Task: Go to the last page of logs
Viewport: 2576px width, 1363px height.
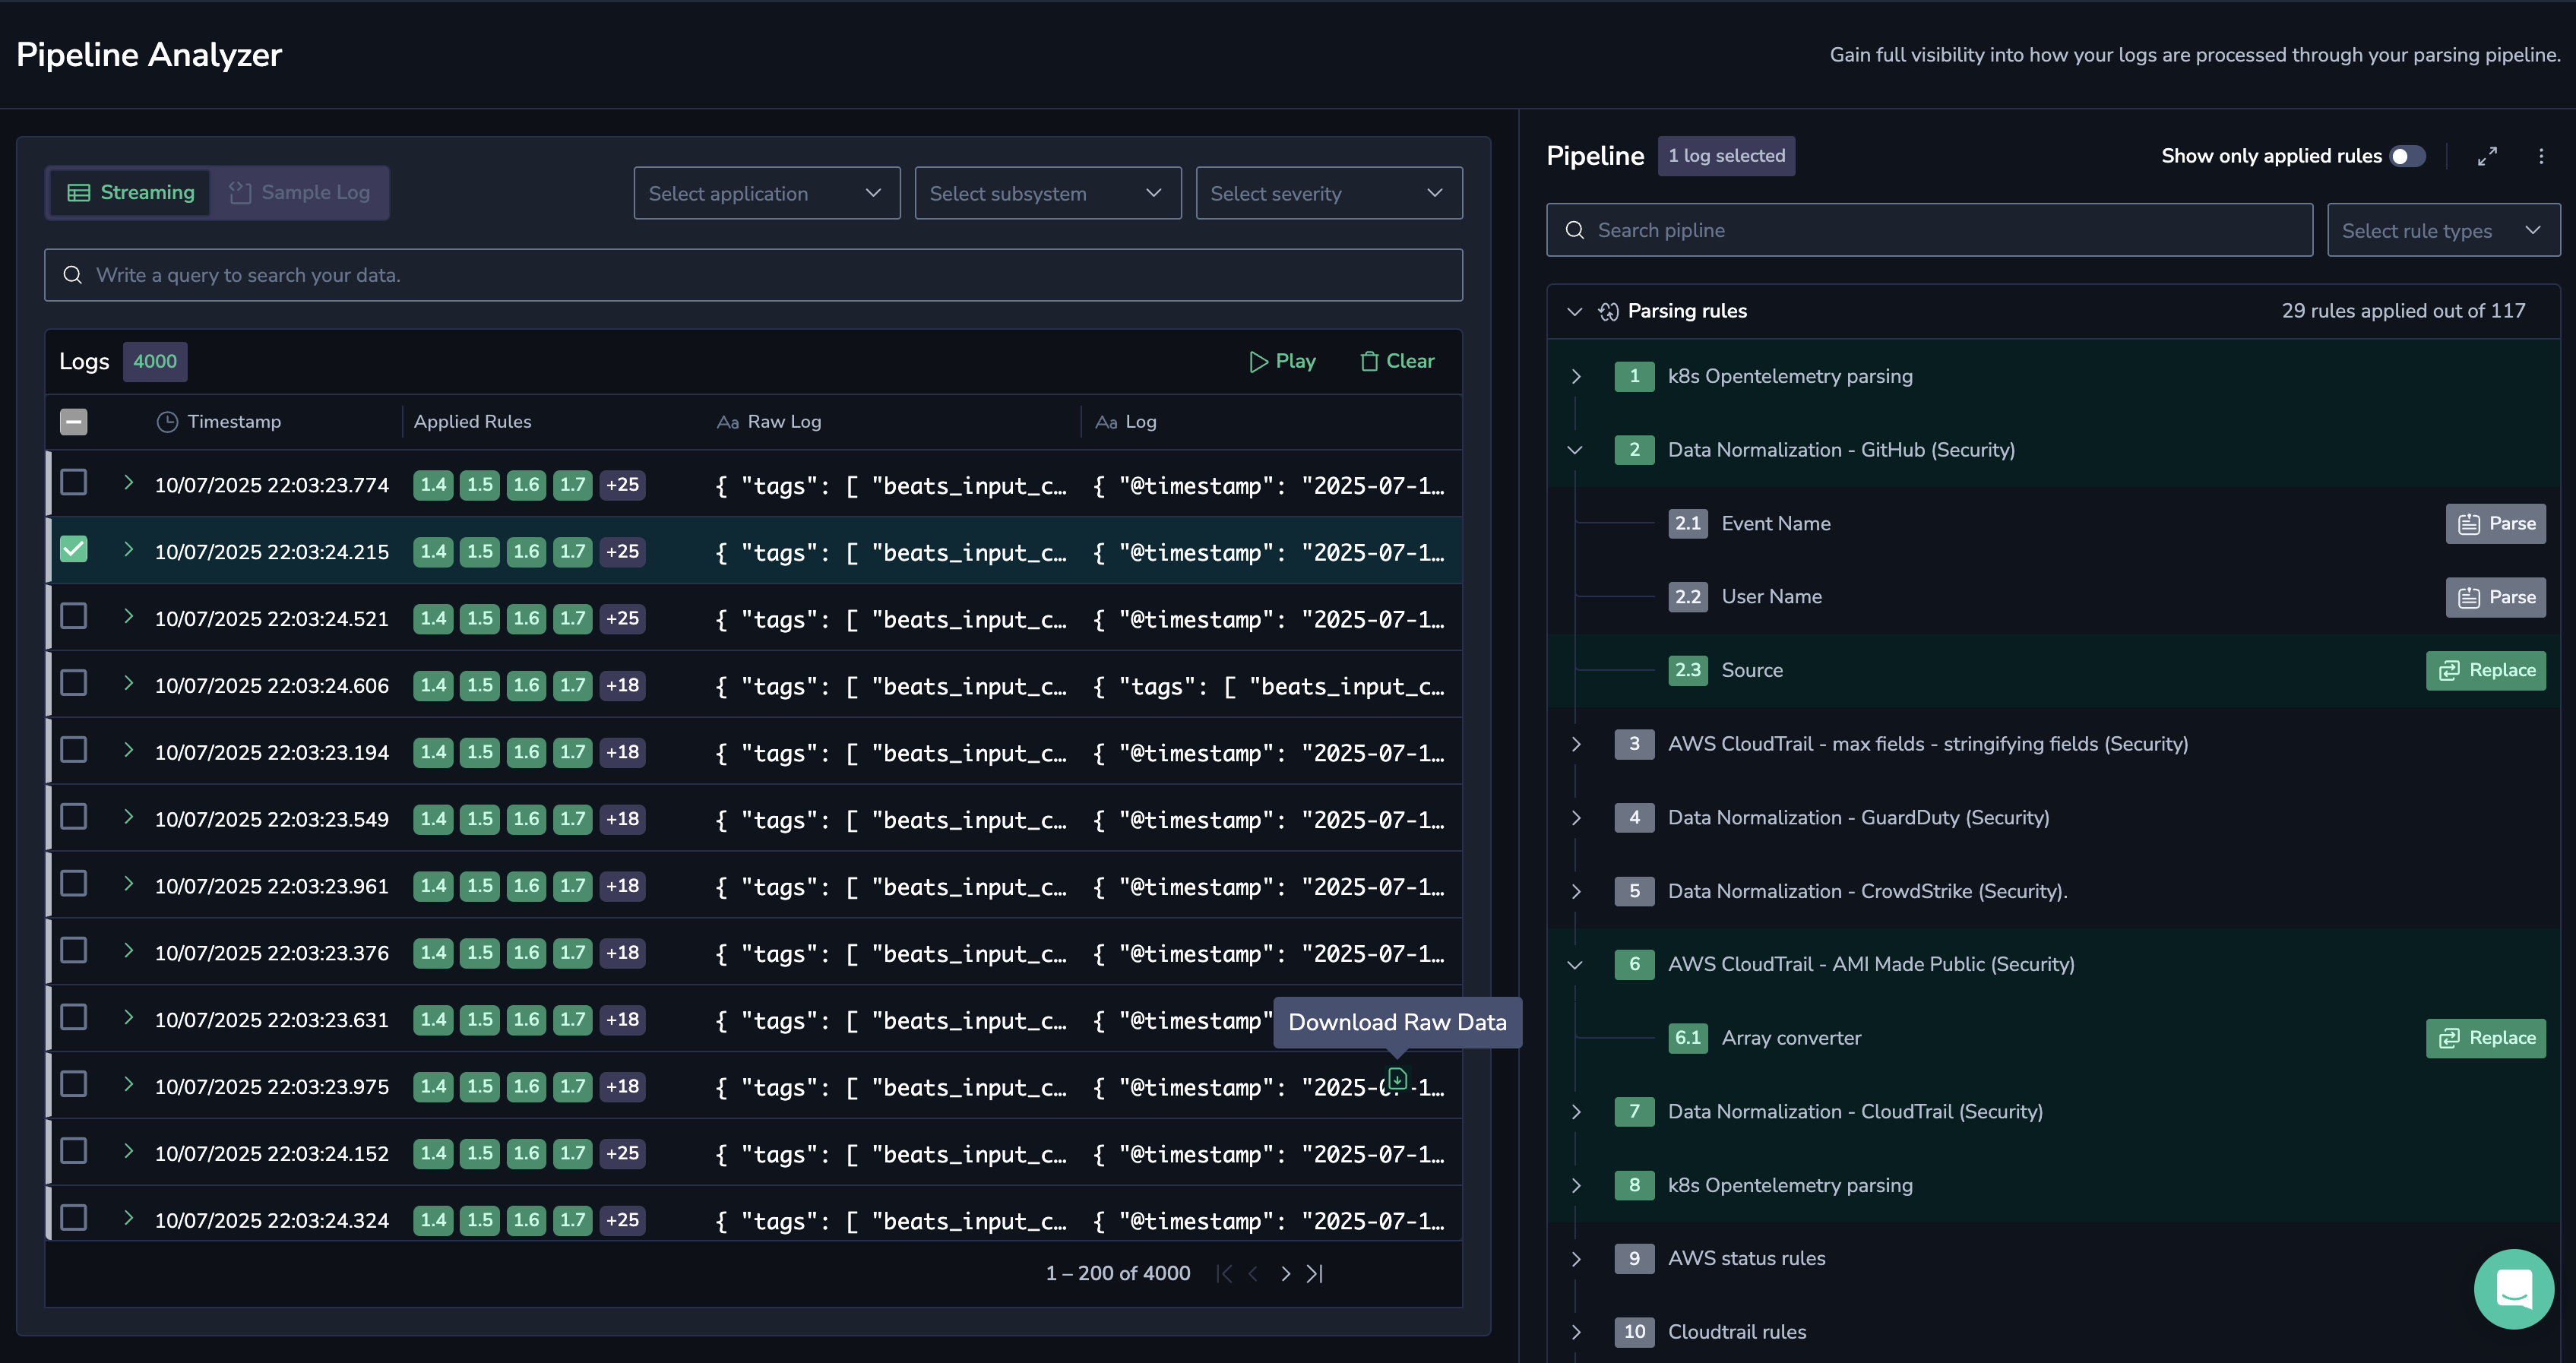Action: point(1315,1273)
